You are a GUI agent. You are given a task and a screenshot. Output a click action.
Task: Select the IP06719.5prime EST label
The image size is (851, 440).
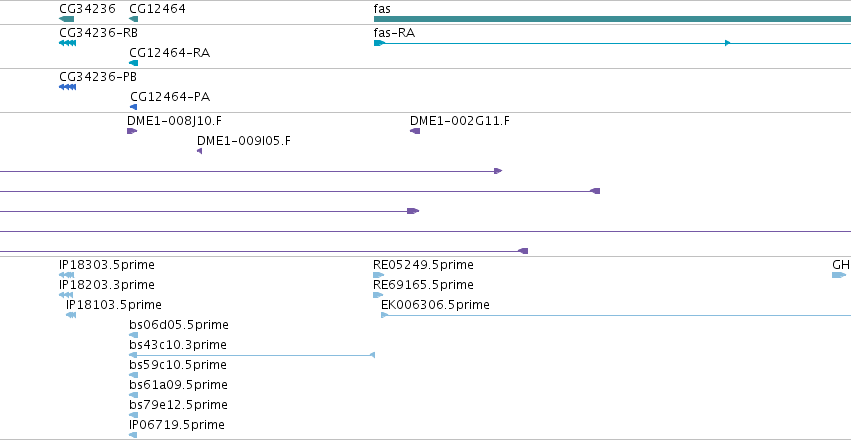[x=177, y=425]
